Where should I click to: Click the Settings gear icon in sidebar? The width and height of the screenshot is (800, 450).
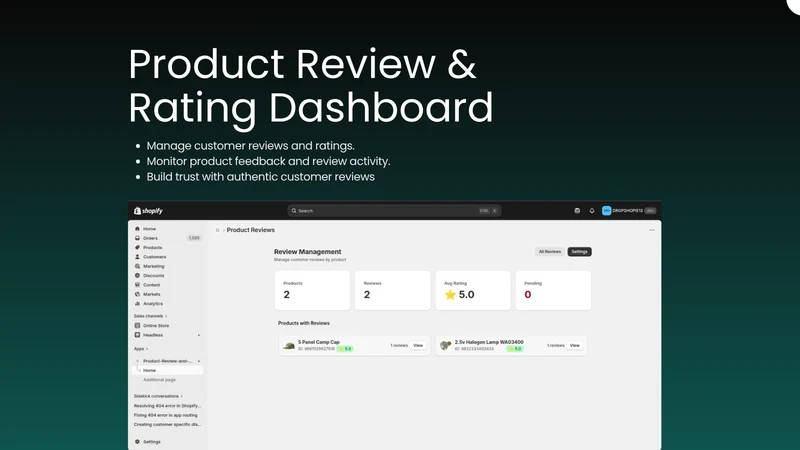click(137, 442)
